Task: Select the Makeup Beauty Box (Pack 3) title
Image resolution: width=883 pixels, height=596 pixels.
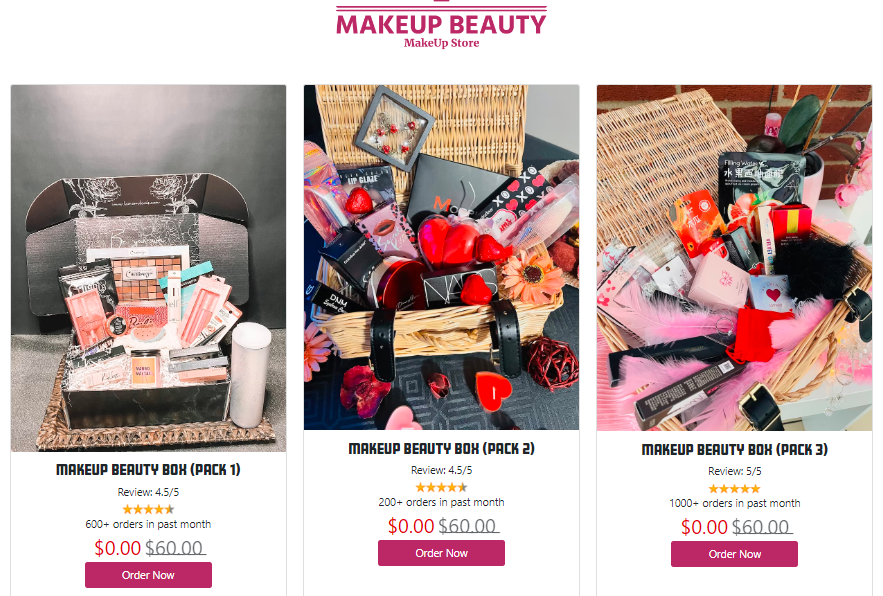Action: point(734,450)
